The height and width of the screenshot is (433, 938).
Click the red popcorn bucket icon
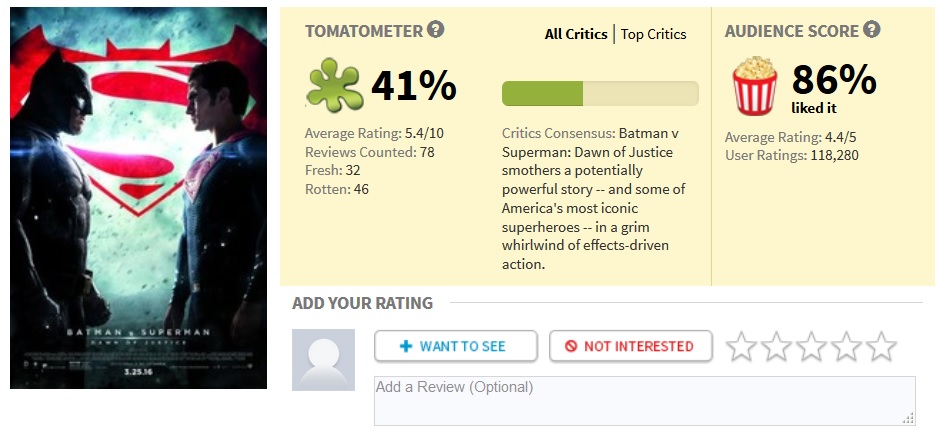(x=755, y=86)
